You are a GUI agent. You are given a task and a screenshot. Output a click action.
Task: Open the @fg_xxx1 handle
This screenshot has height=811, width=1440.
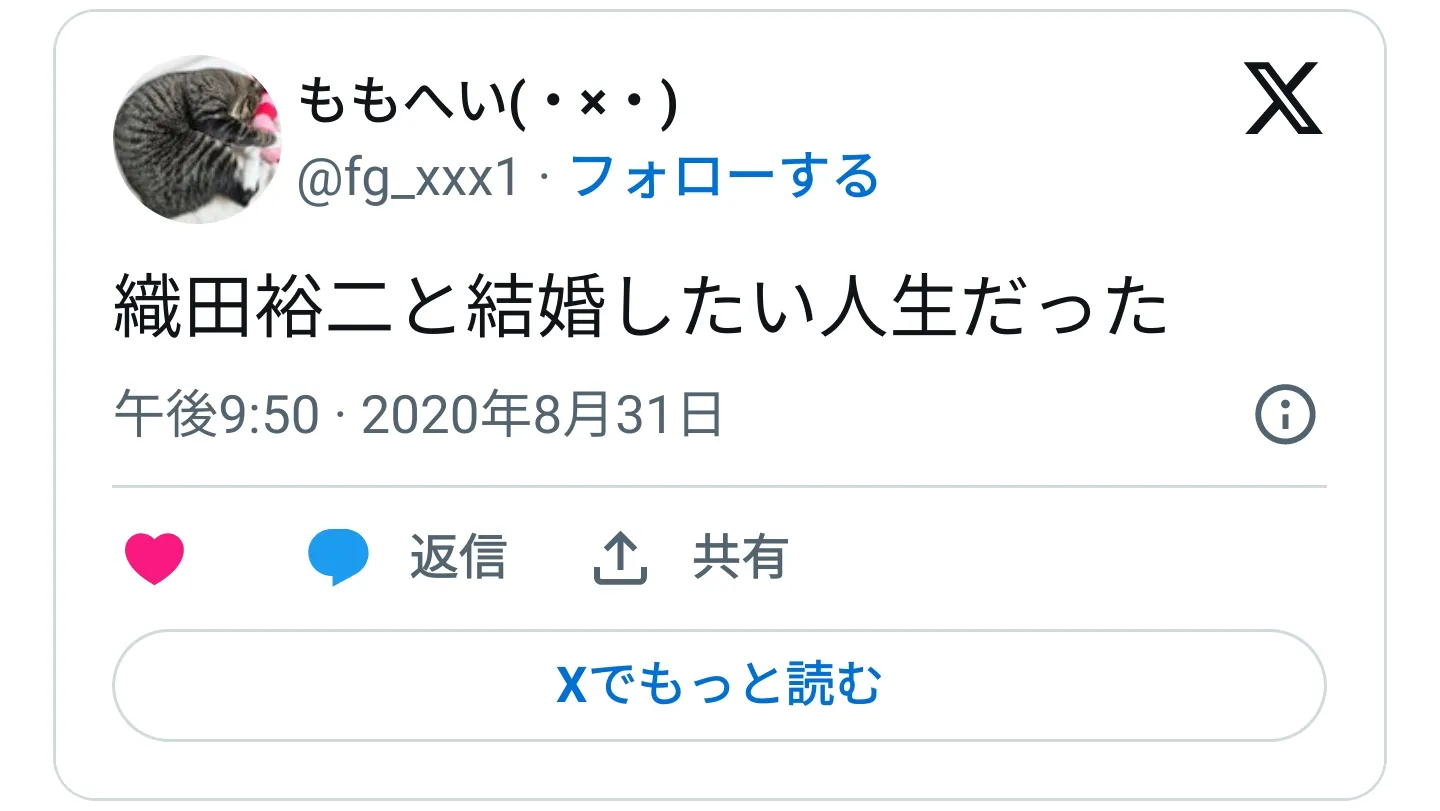(410, 179)
